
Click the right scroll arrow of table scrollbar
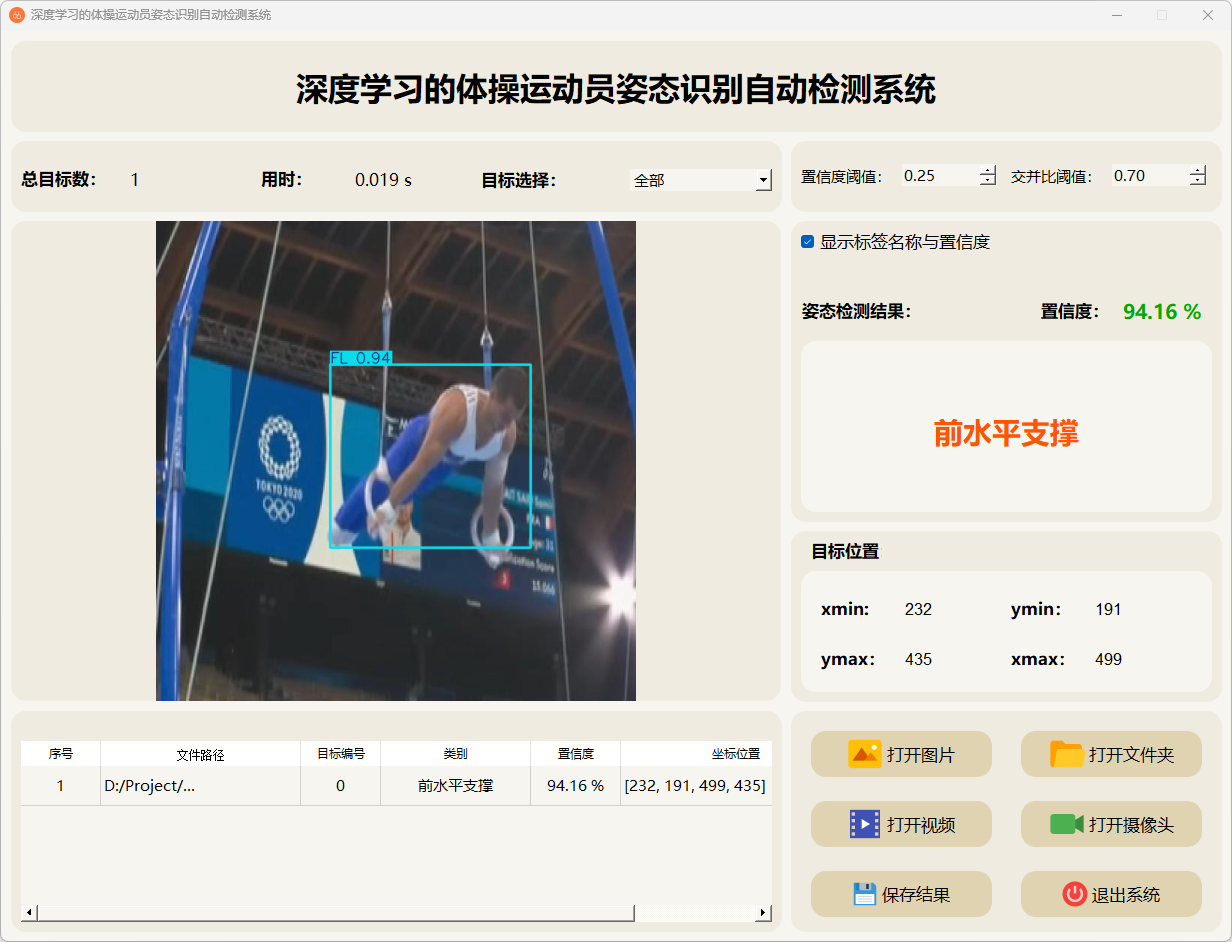(x=763, y=913)
